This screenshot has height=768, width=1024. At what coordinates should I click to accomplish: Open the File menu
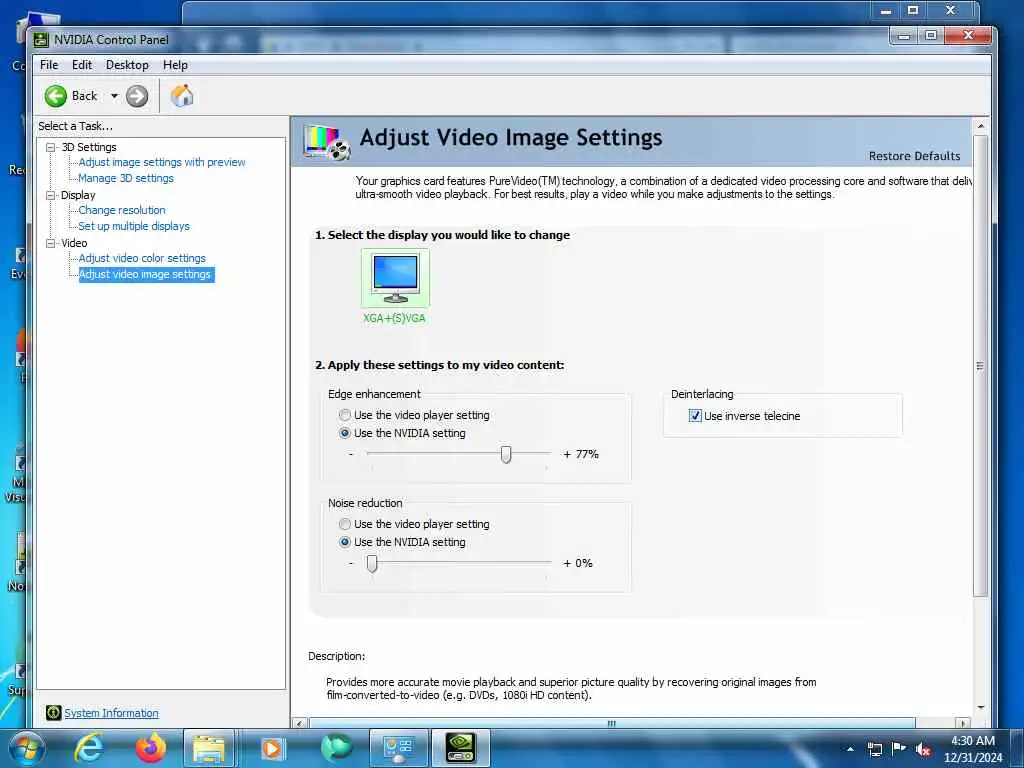click(x=49, y=65)
